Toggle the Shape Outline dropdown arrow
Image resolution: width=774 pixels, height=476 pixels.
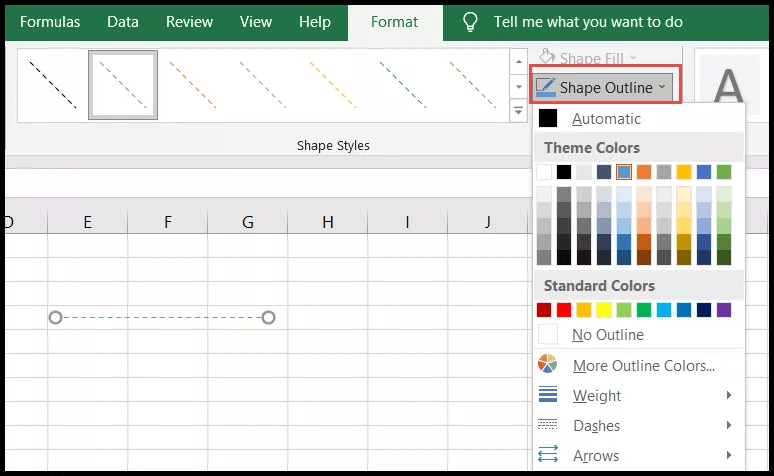point(662,87)
